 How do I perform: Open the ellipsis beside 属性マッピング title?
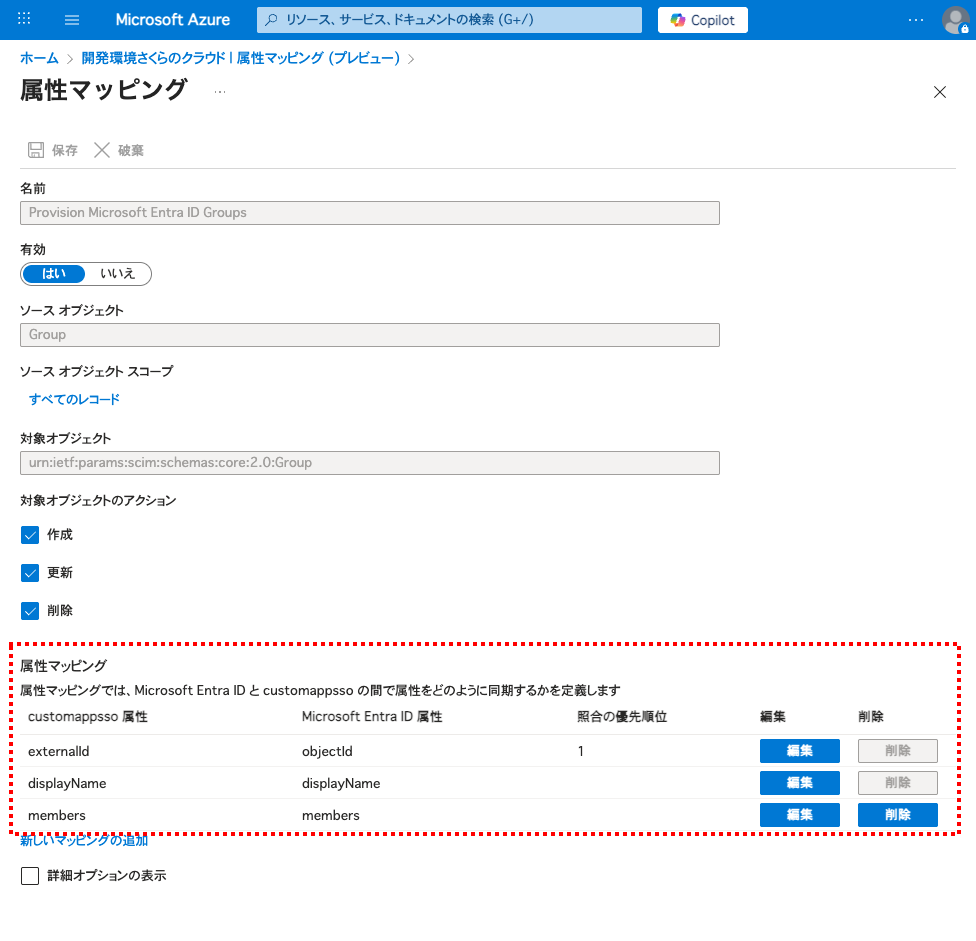(x=219, y=92)
